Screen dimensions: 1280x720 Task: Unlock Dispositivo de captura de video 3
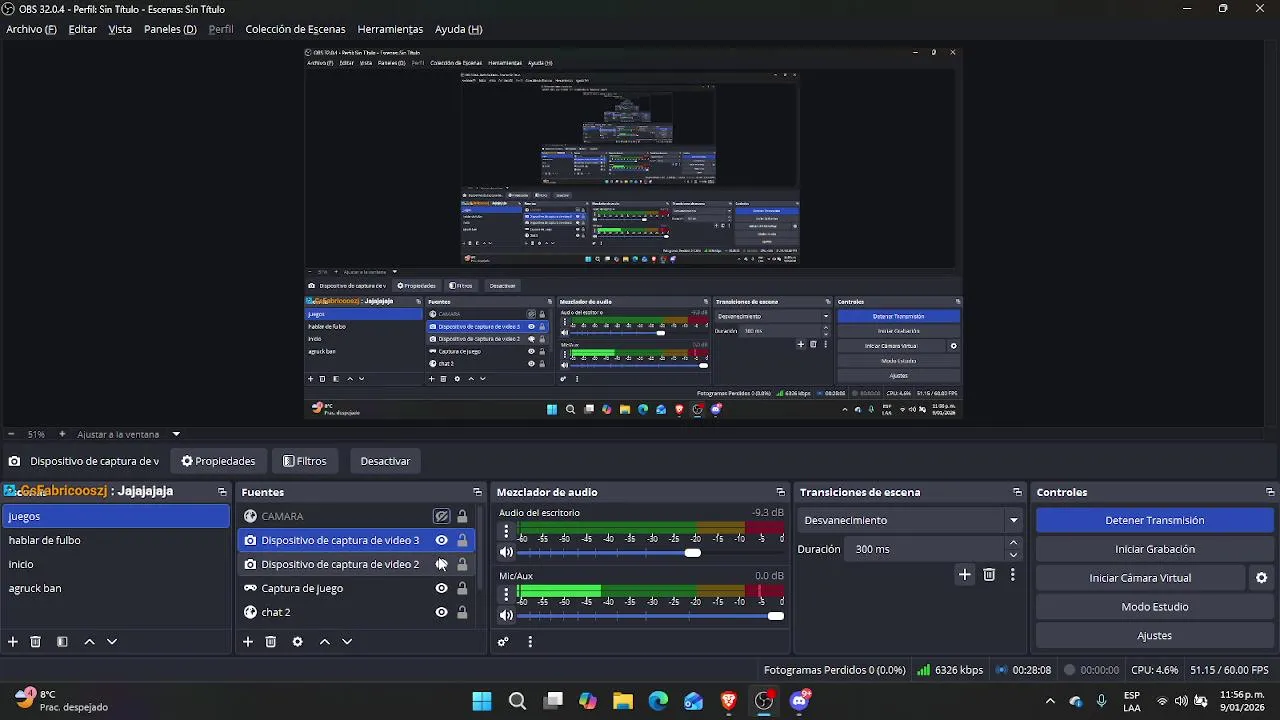[x=462, y=540]
